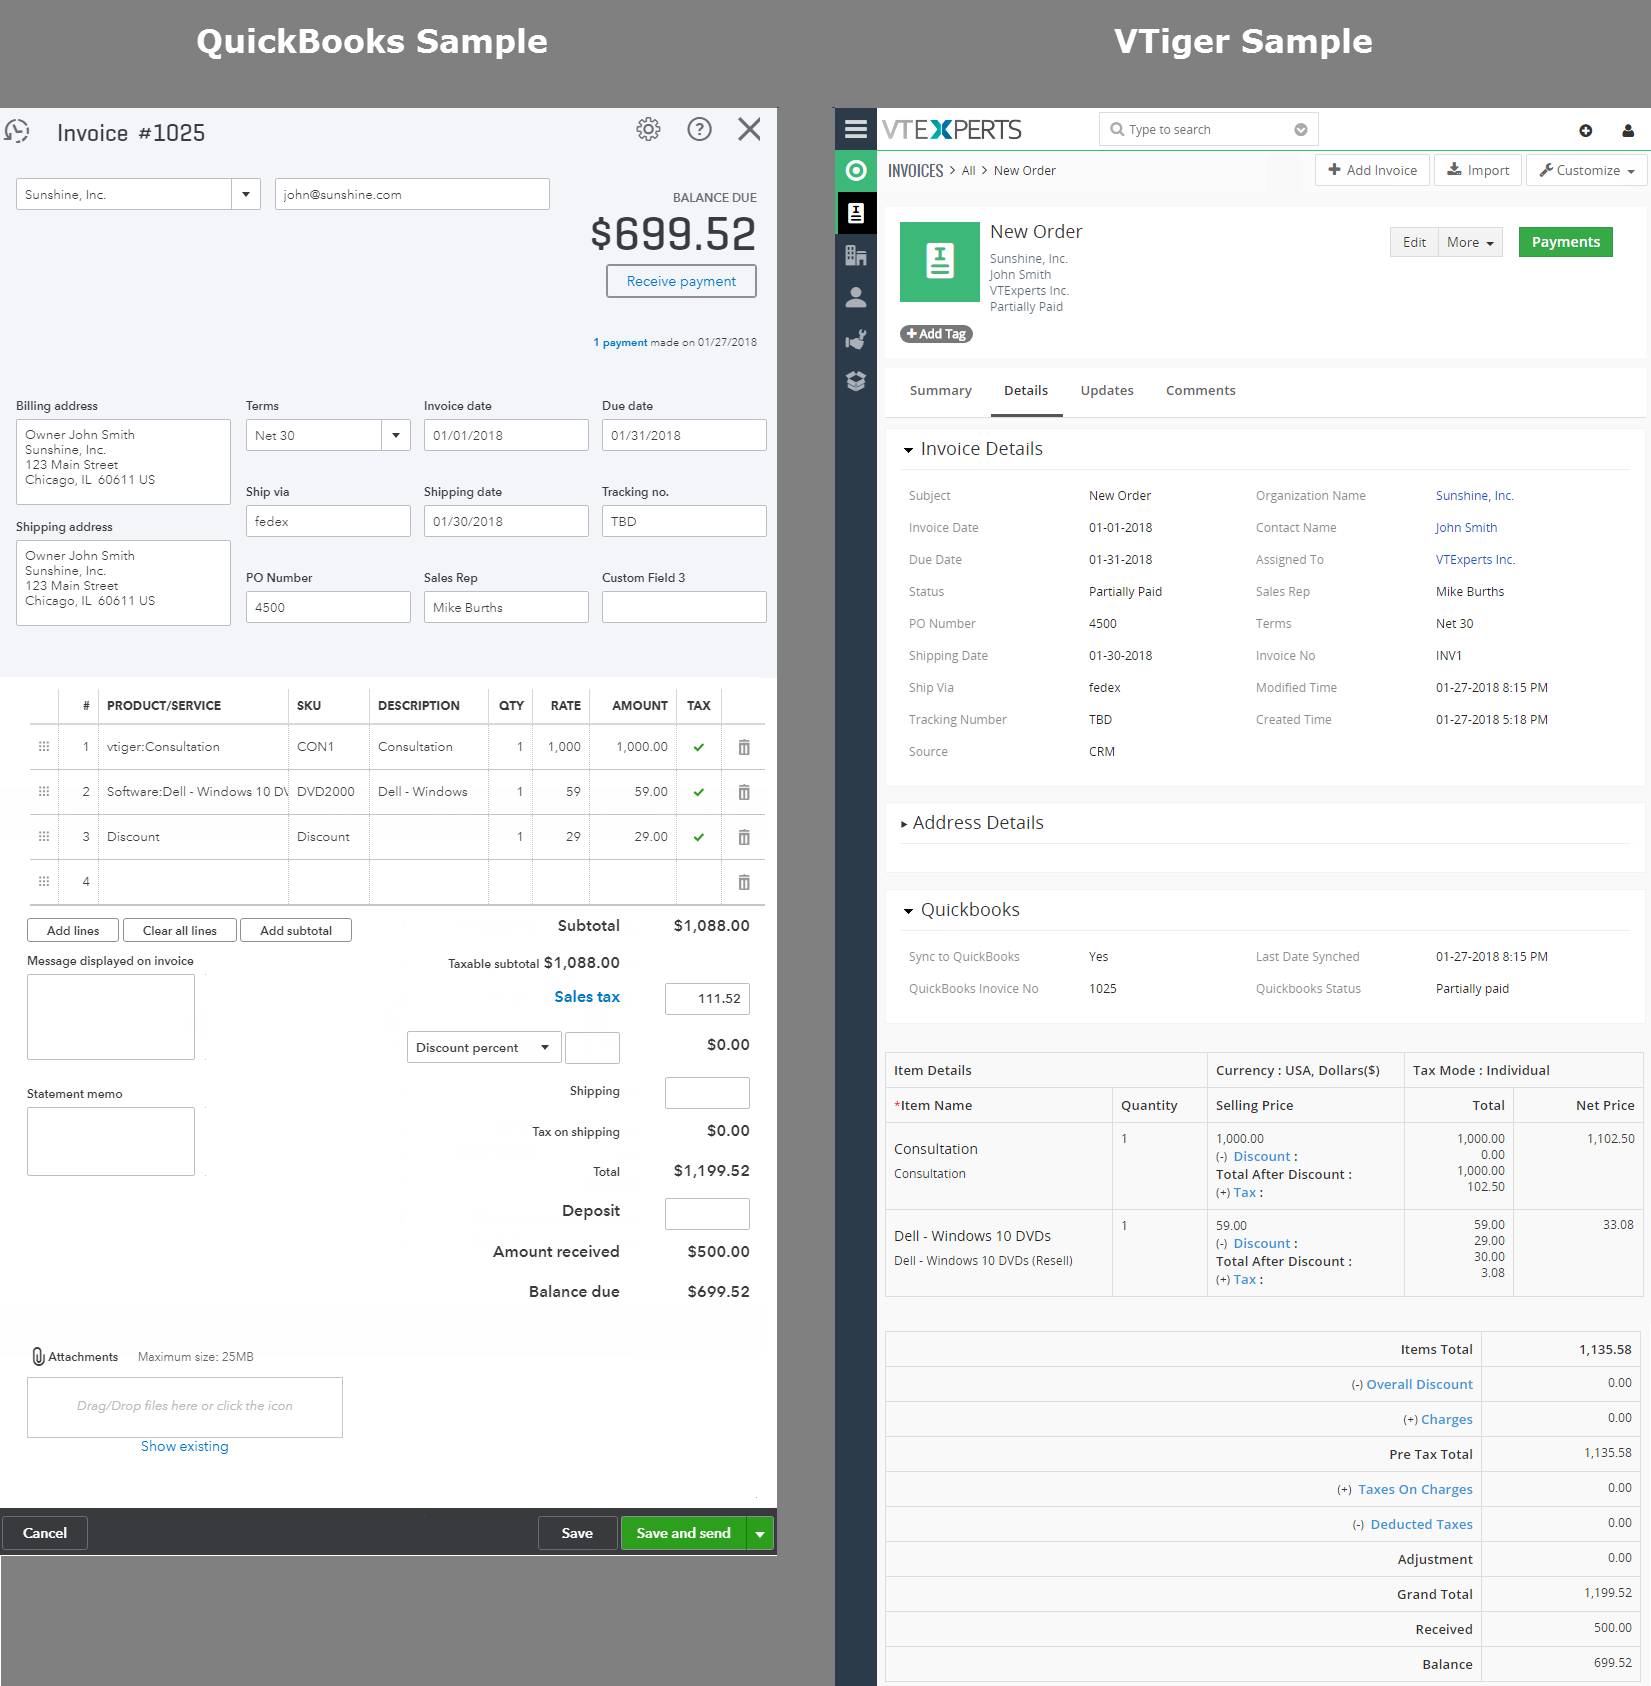Open QuickBooks invoice settings gear
The width and height of the screenshot is (1651, 1686).
coord(648,129)
